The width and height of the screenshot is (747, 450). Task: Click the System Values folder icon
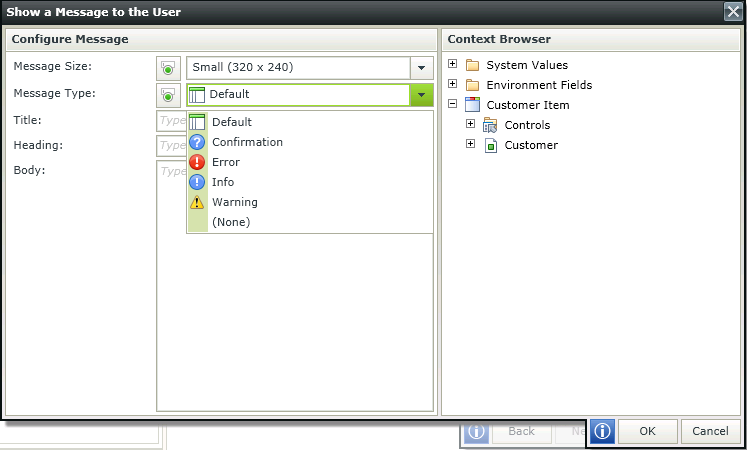tap(472, 65)
